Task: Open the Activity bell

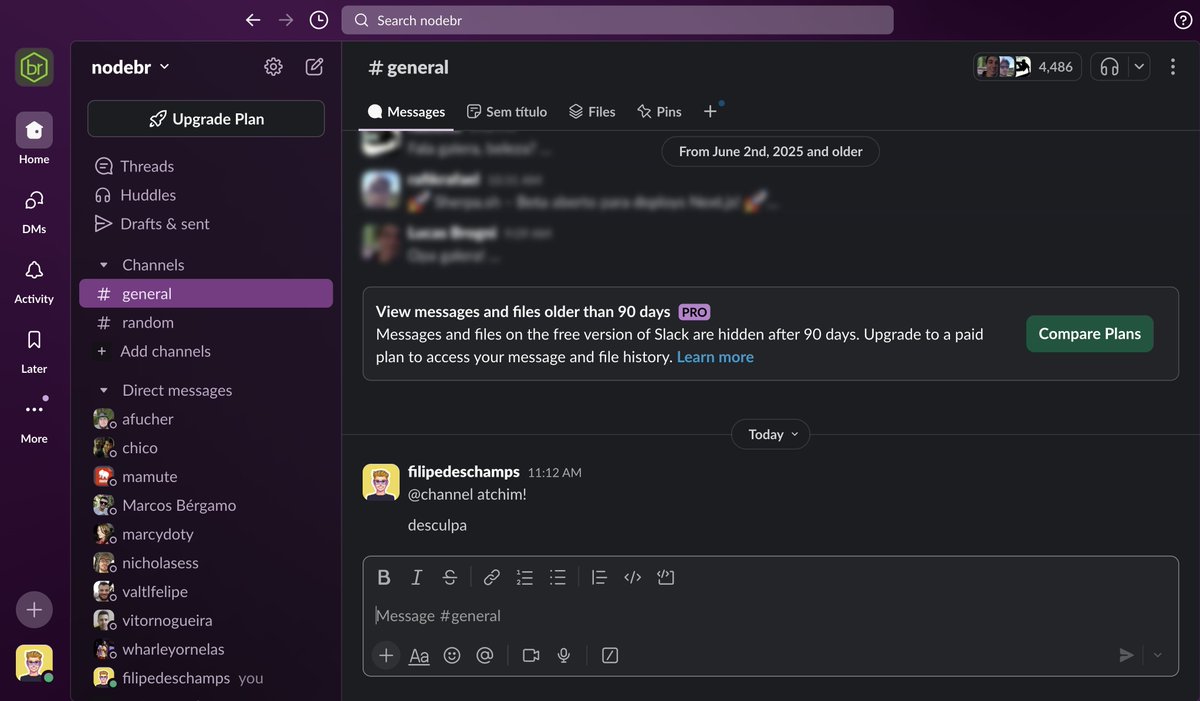Action: (x=34, y=280)
